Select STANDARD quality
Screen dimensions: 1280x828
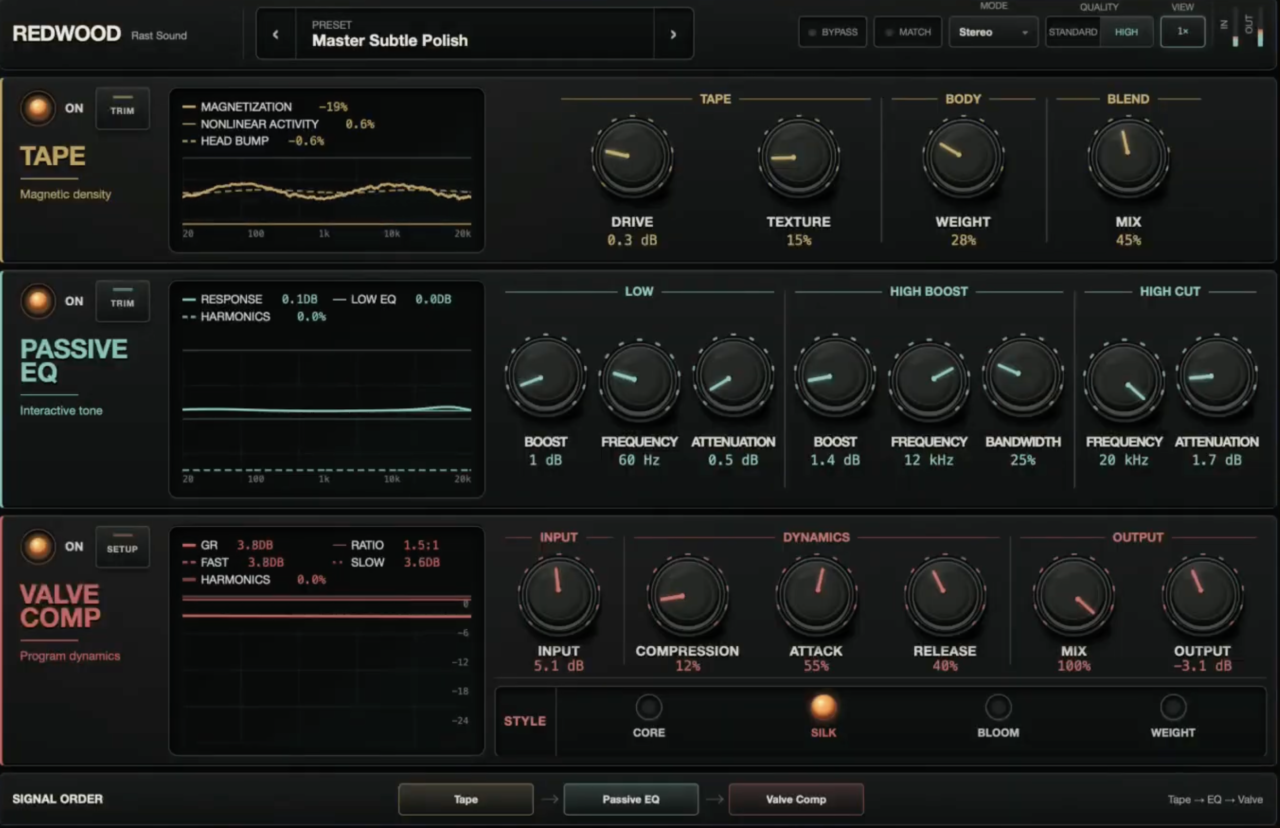tap(1073, 32)
